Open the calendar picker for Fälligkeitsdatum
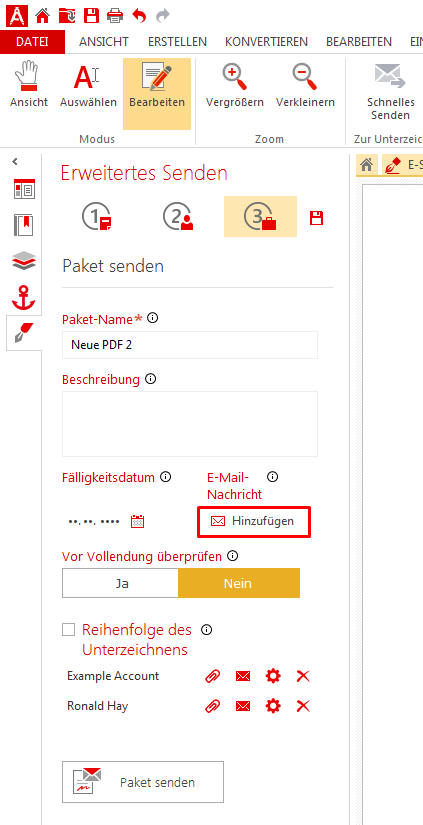This screenshot has width=423, height=825. (137, 521)
